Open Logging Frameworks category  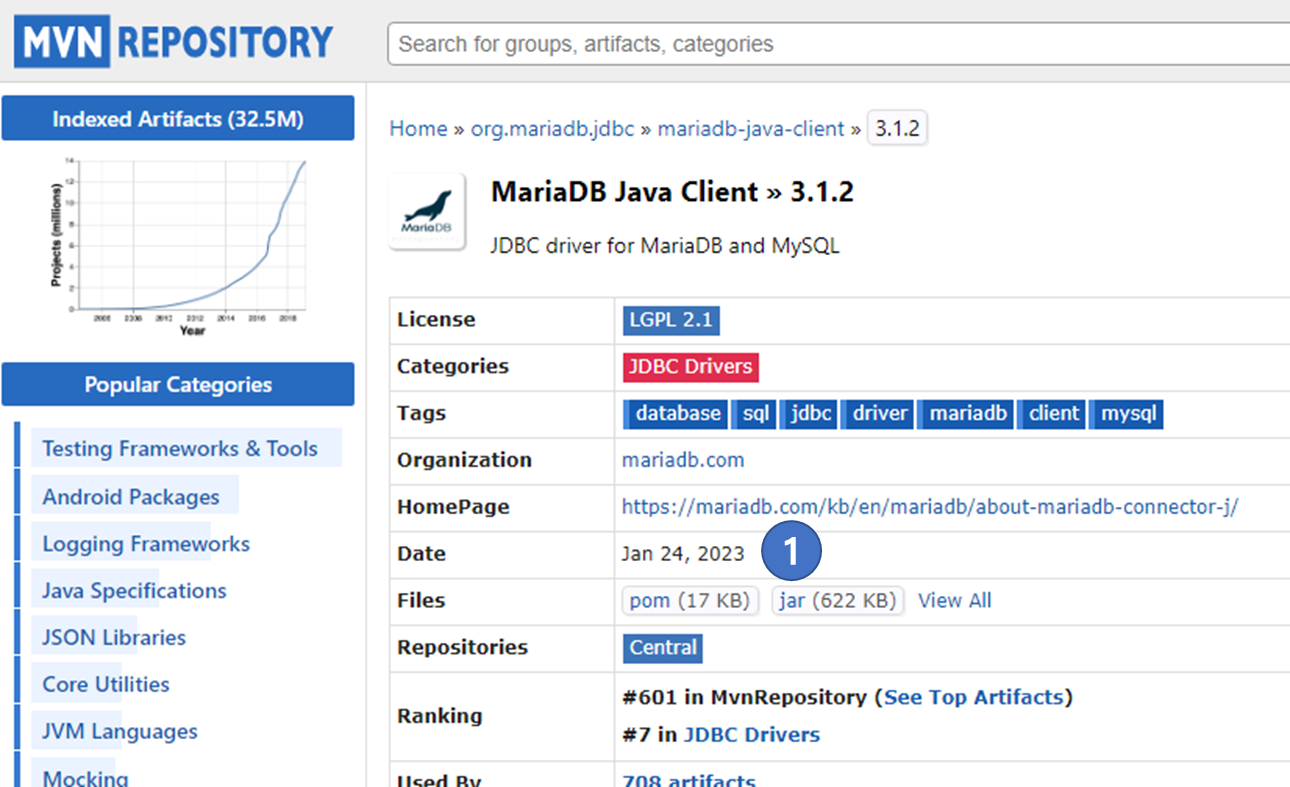(x=146, y=544)
